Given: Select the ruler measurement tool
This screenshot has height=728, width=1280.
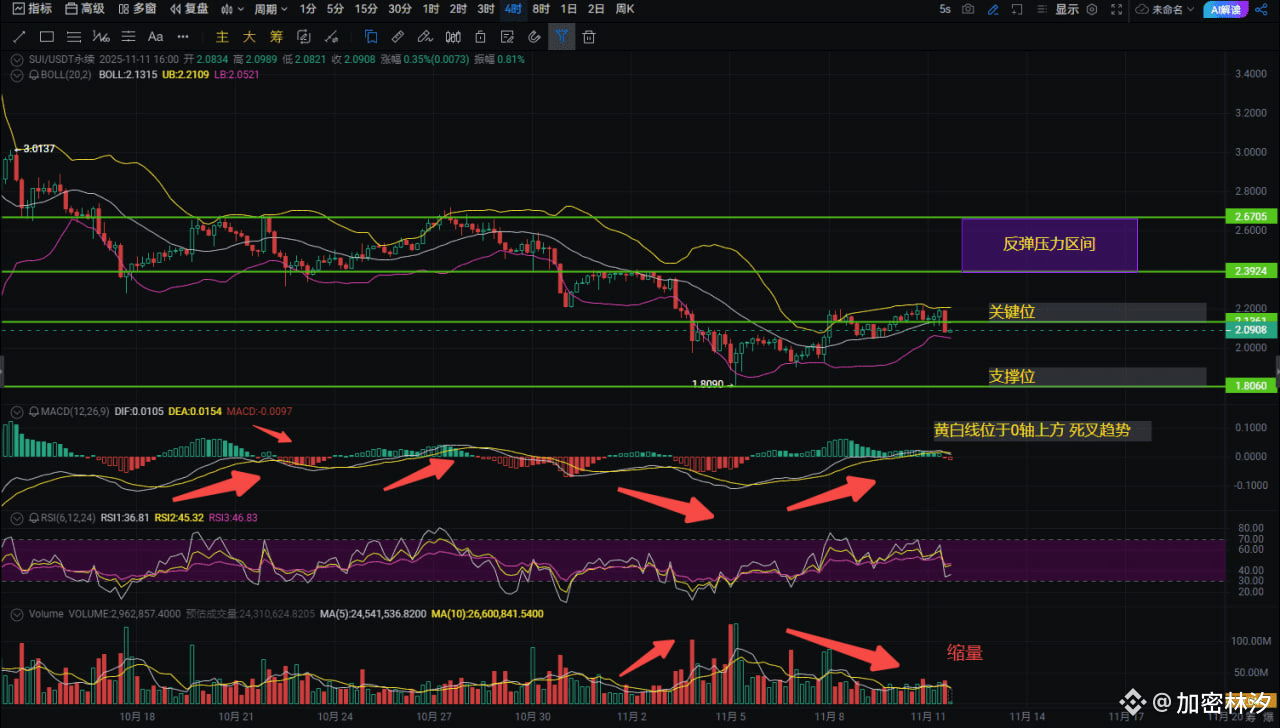Looking at the screenshot, I should coord(397,37).
